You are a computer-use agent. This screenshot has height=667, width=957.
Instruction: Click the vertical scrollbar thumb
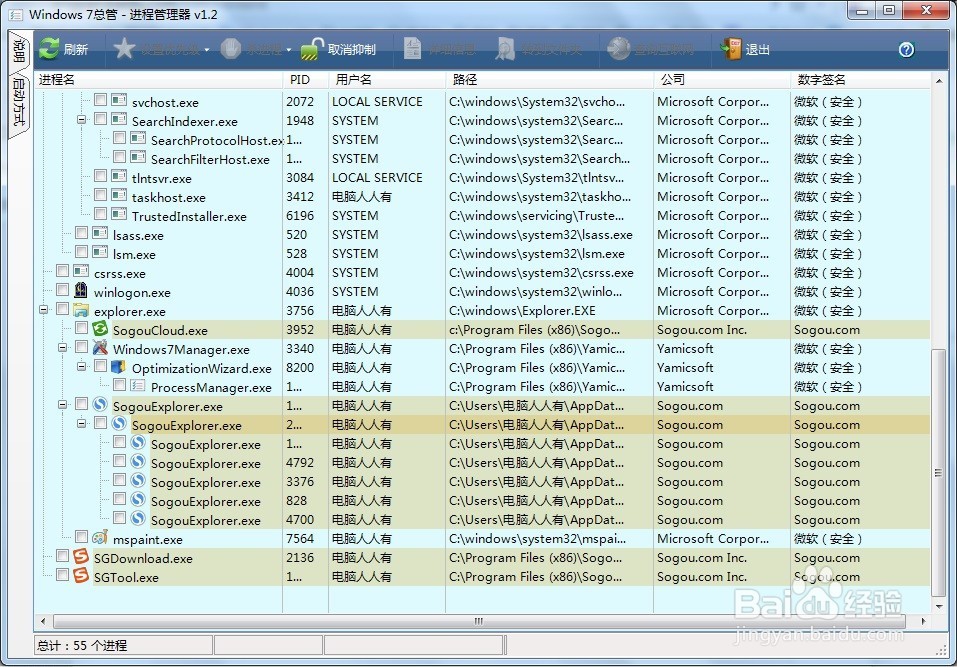pyautogui.click(x=938, y=472)
